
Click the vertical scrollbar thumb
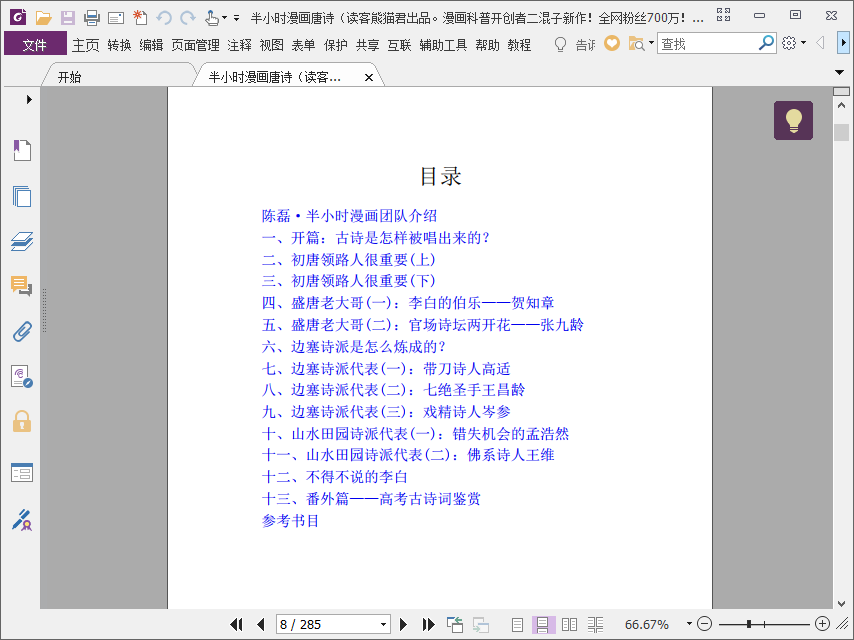pos(841,132)
